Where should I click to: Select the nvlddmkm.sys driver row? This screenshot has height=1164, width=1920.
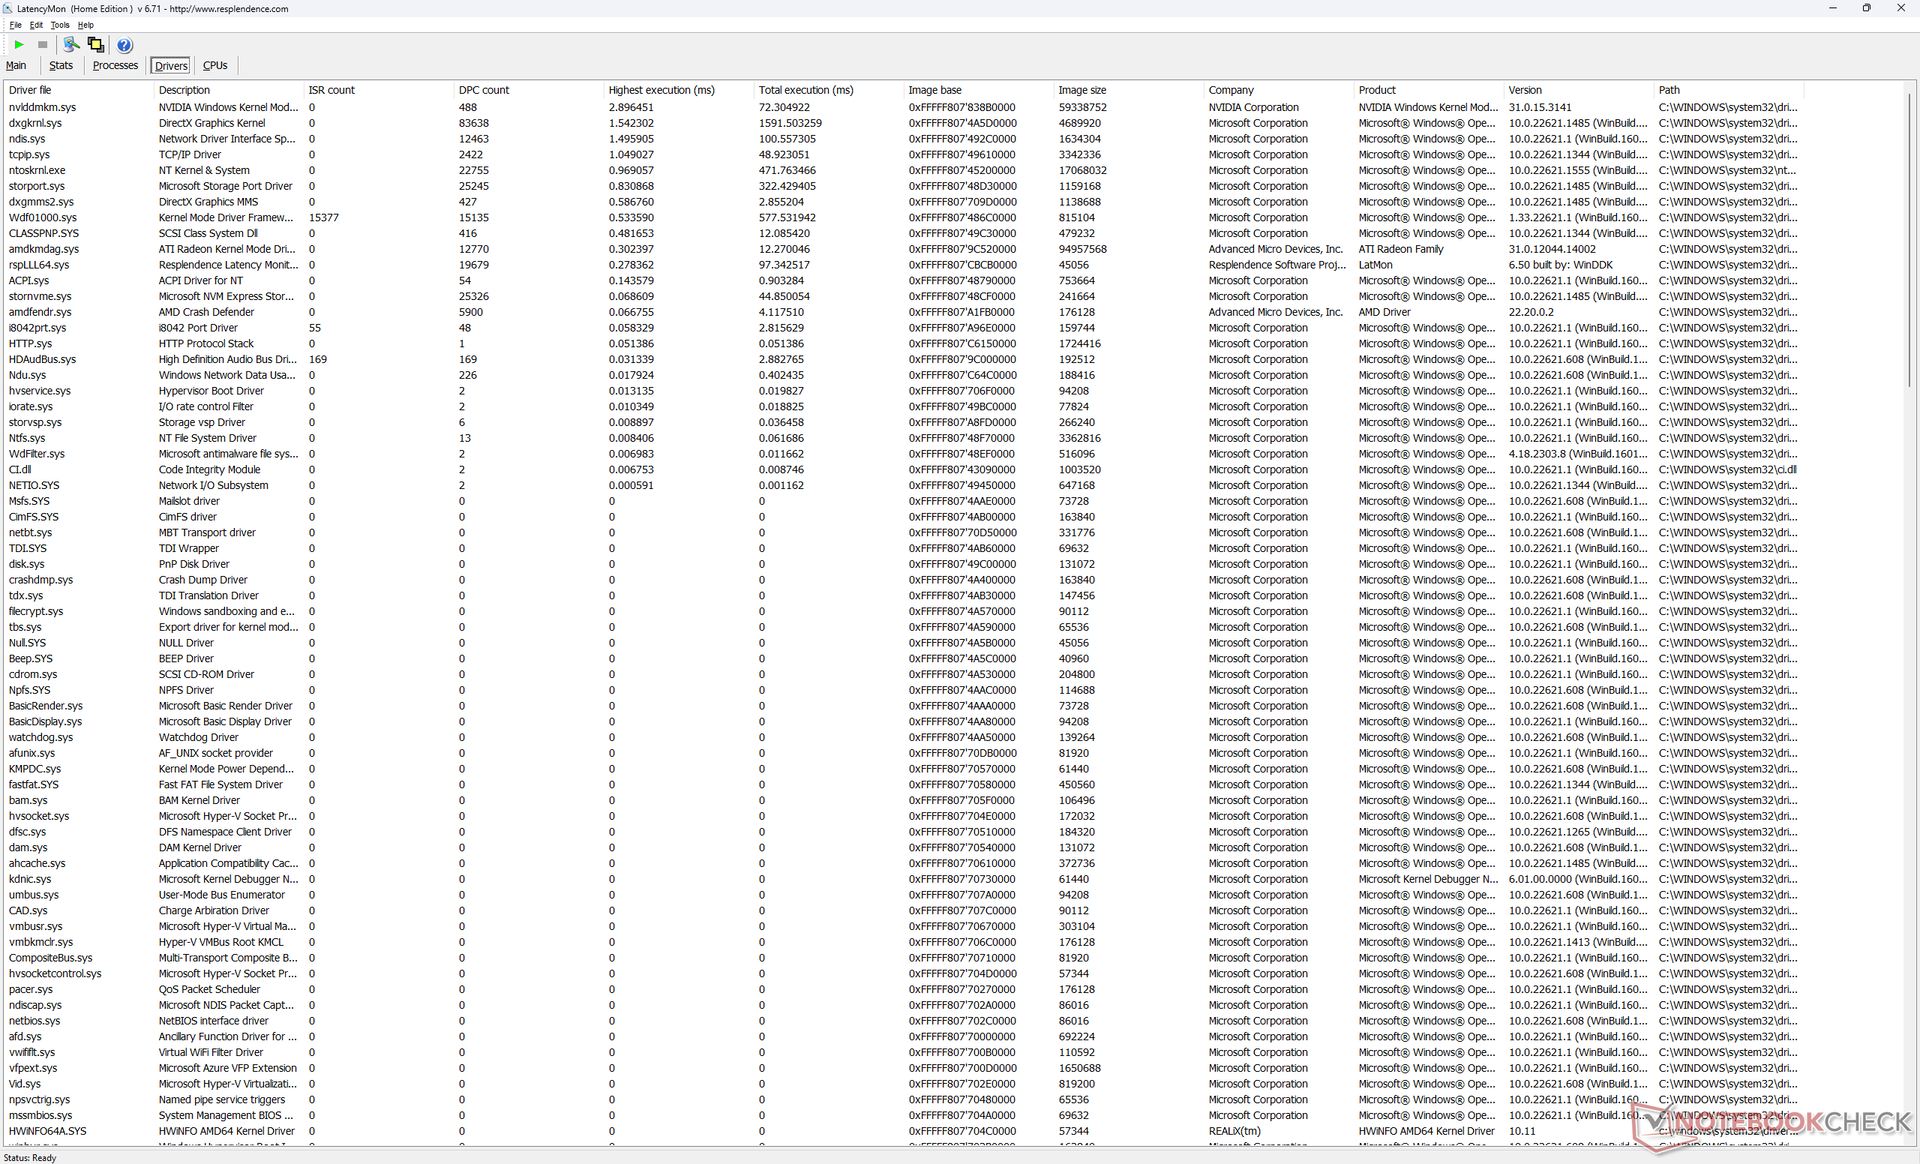tap(903, 107)
